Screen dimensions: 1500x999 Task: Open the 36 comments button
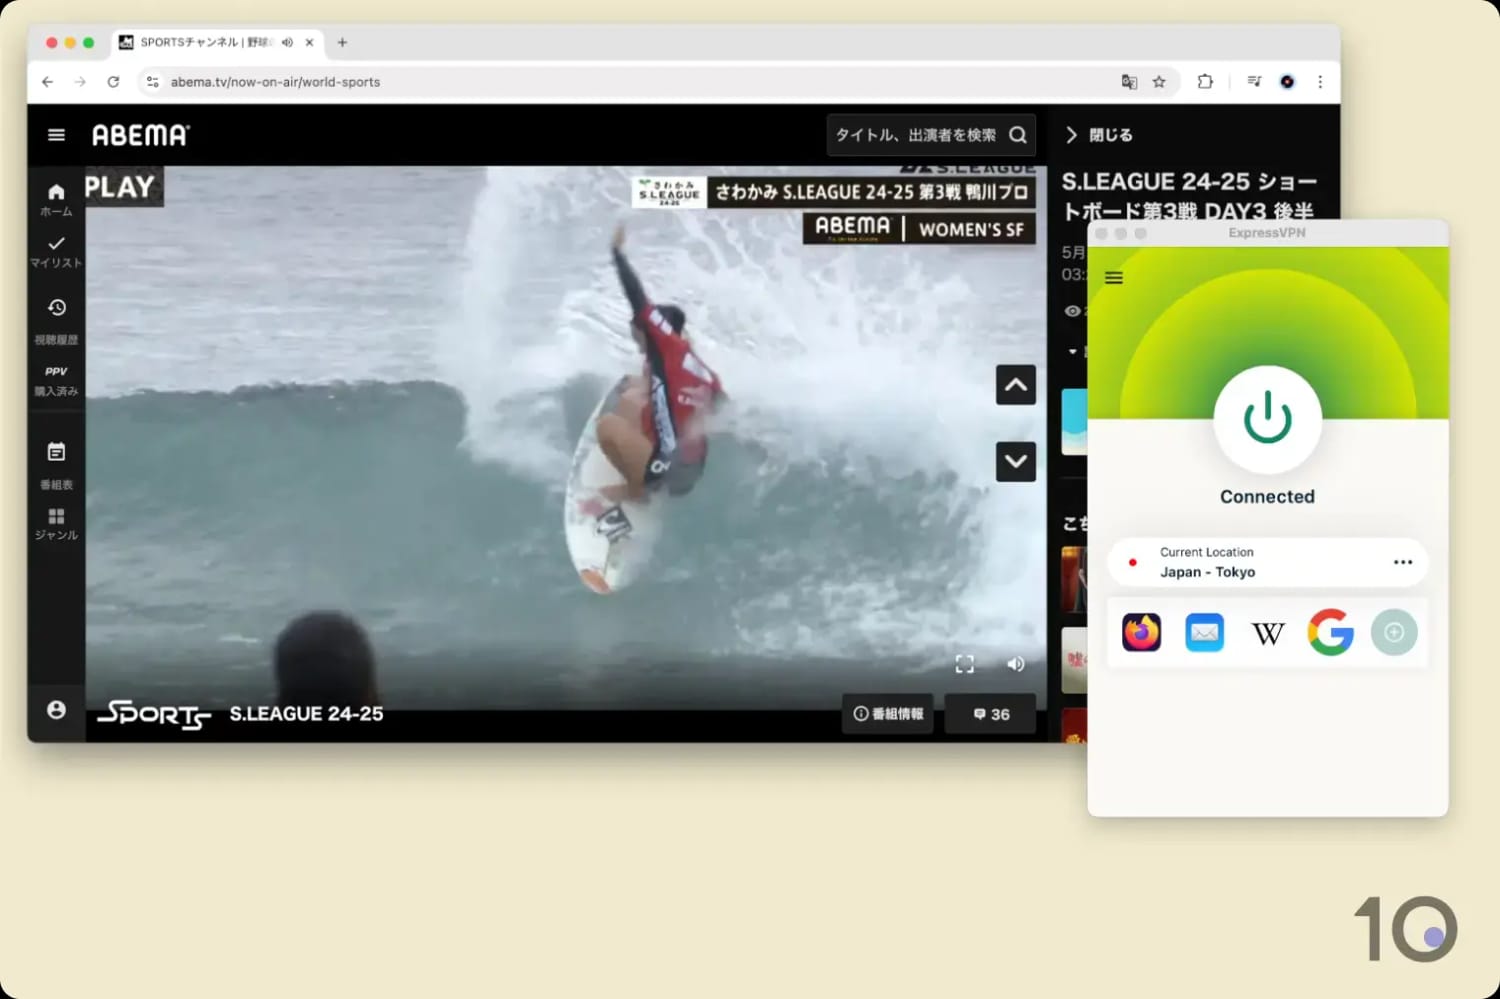pos(991,714)
